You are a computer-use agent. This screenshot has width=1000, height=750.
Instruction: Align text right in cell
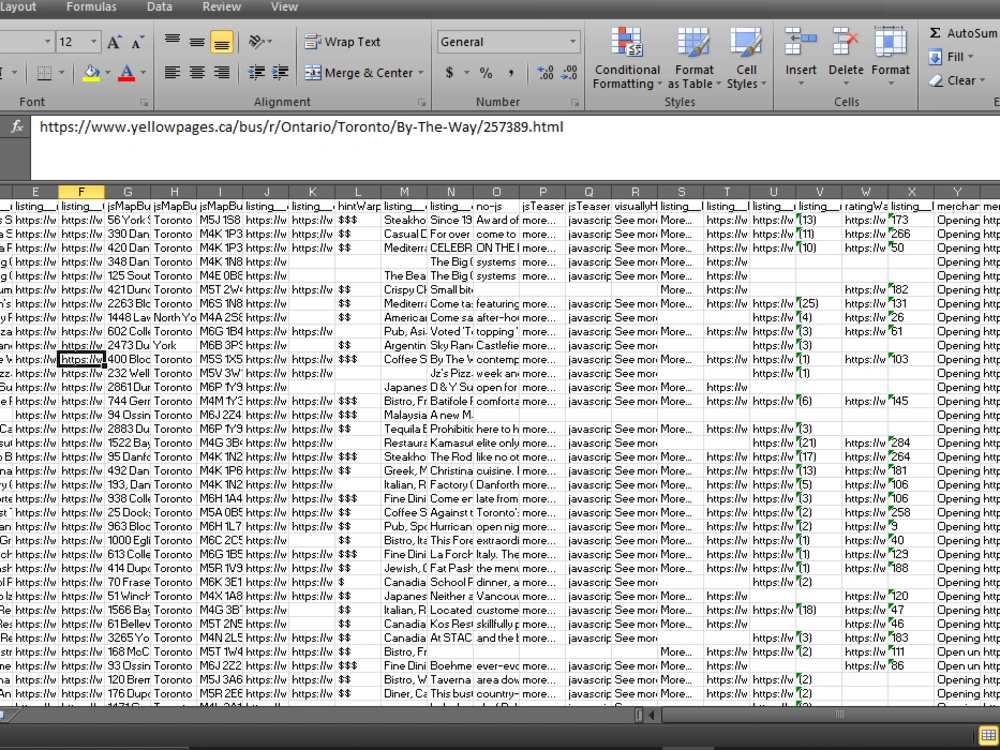(221, 72)
